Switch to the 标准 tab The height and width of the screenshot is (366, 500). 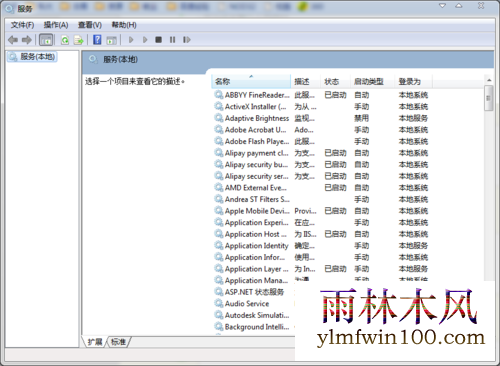(x=118, y=342)
